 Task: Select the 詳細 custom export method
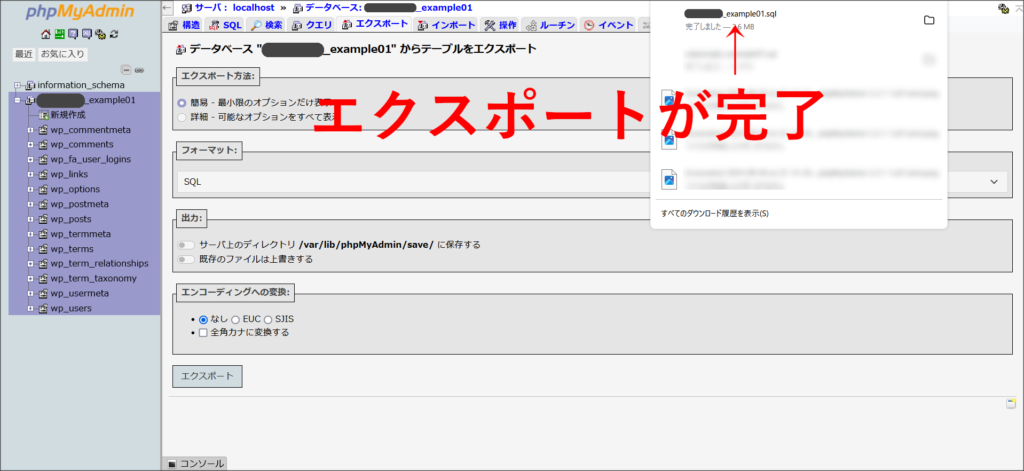(x=182, y=117)
